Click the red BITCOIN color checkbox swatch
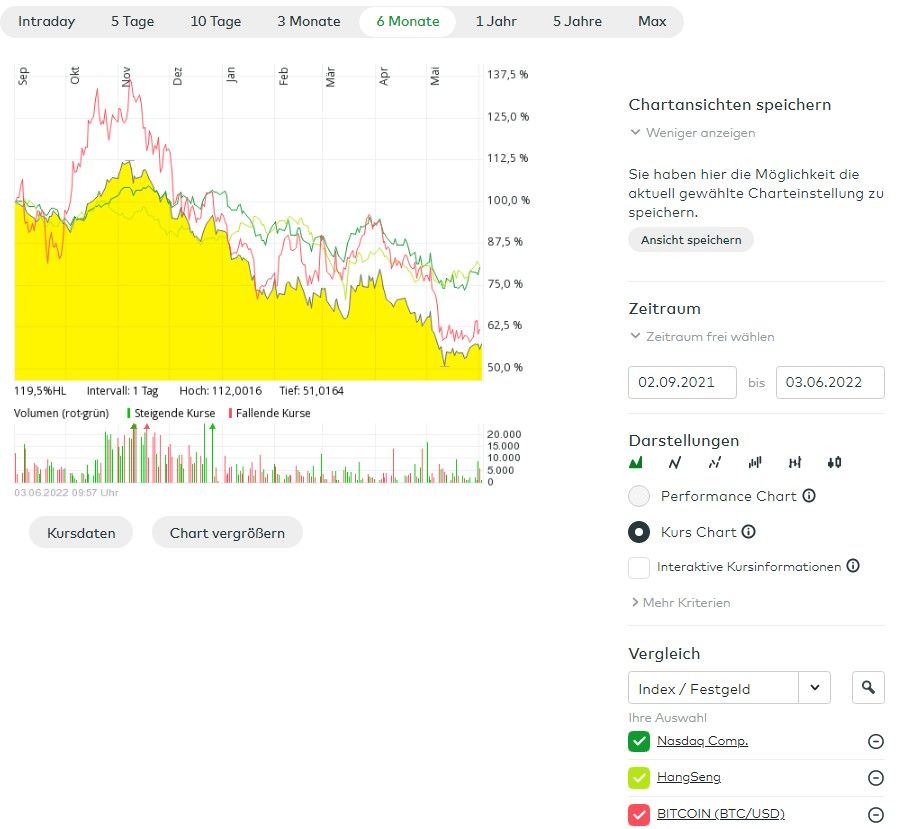Image resolution: width=906 pixels, height=829 pixels. tap(639, 814)
